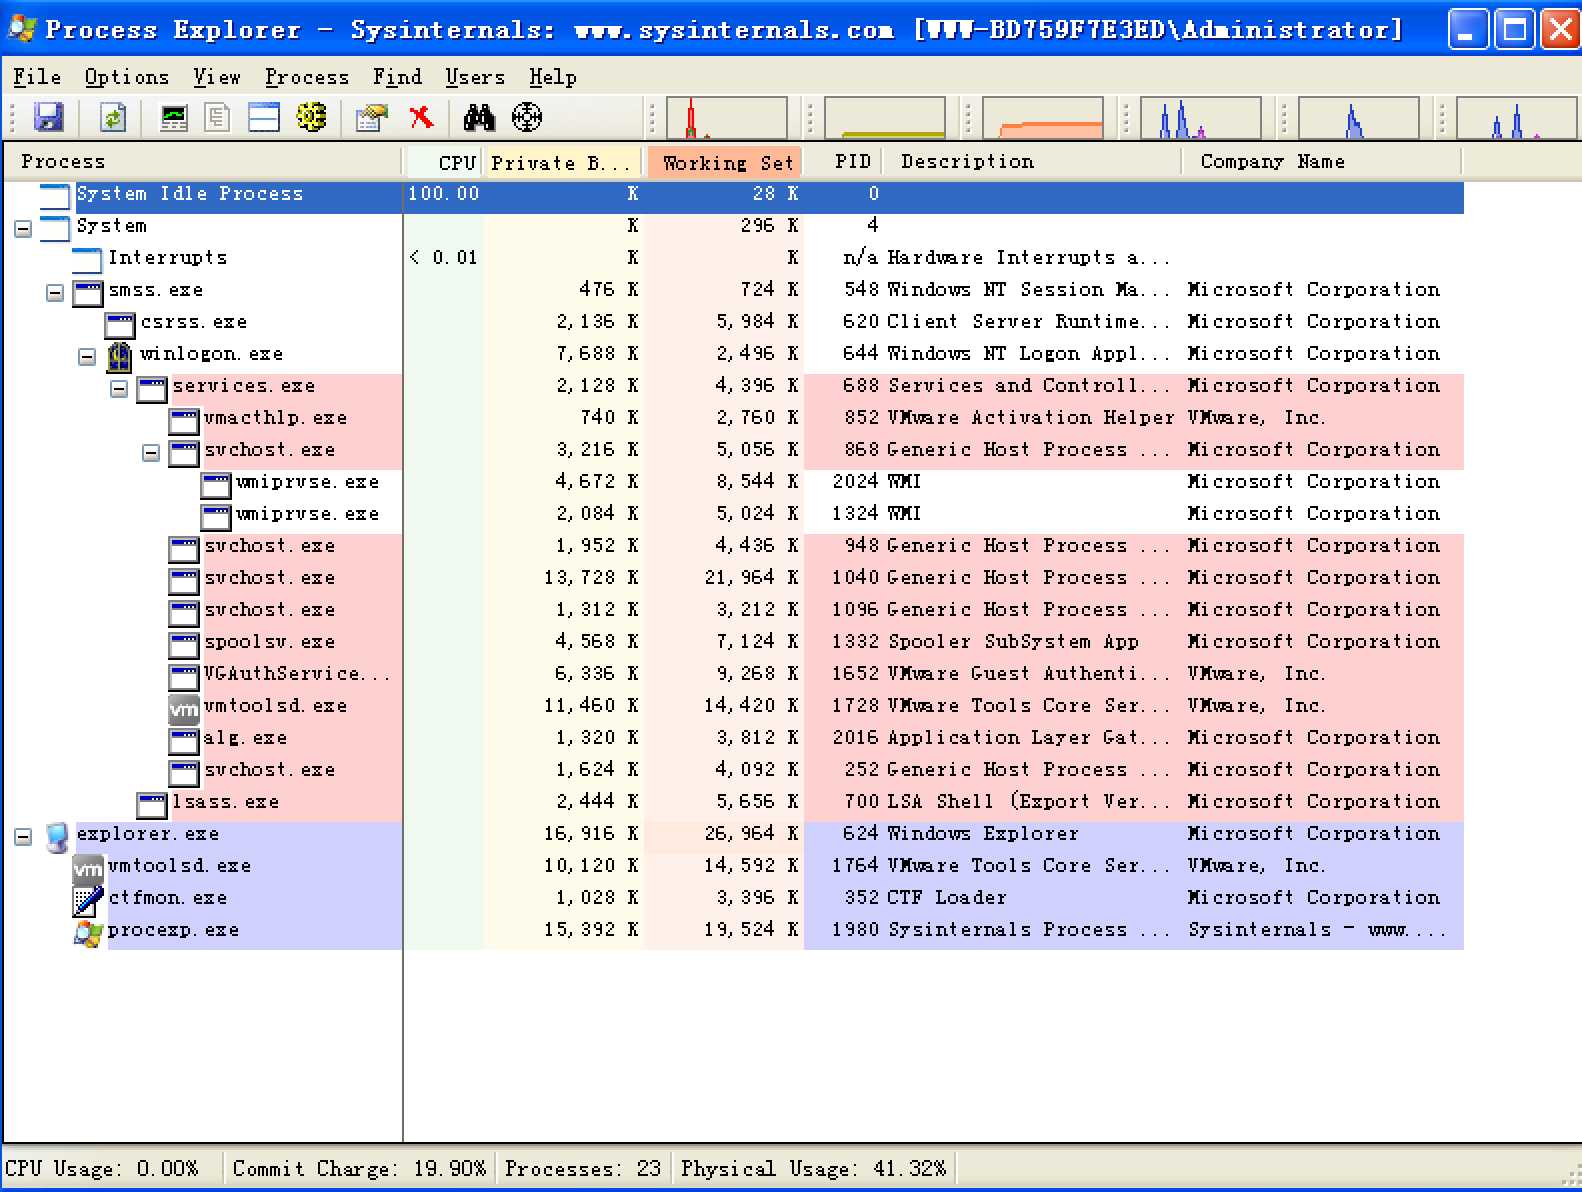Select the Interrupts row
The width and height of the screenshot is (1582, 1192).
point(734,258)
